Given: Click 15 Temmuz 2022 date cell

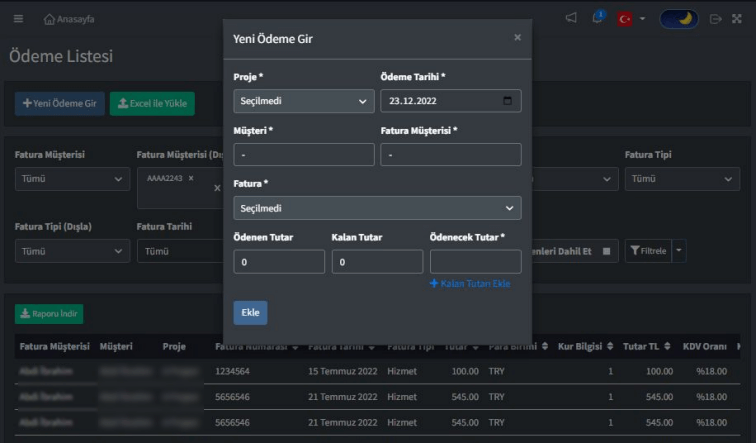Looking at the screenshot, I should [x=342, y=372].
